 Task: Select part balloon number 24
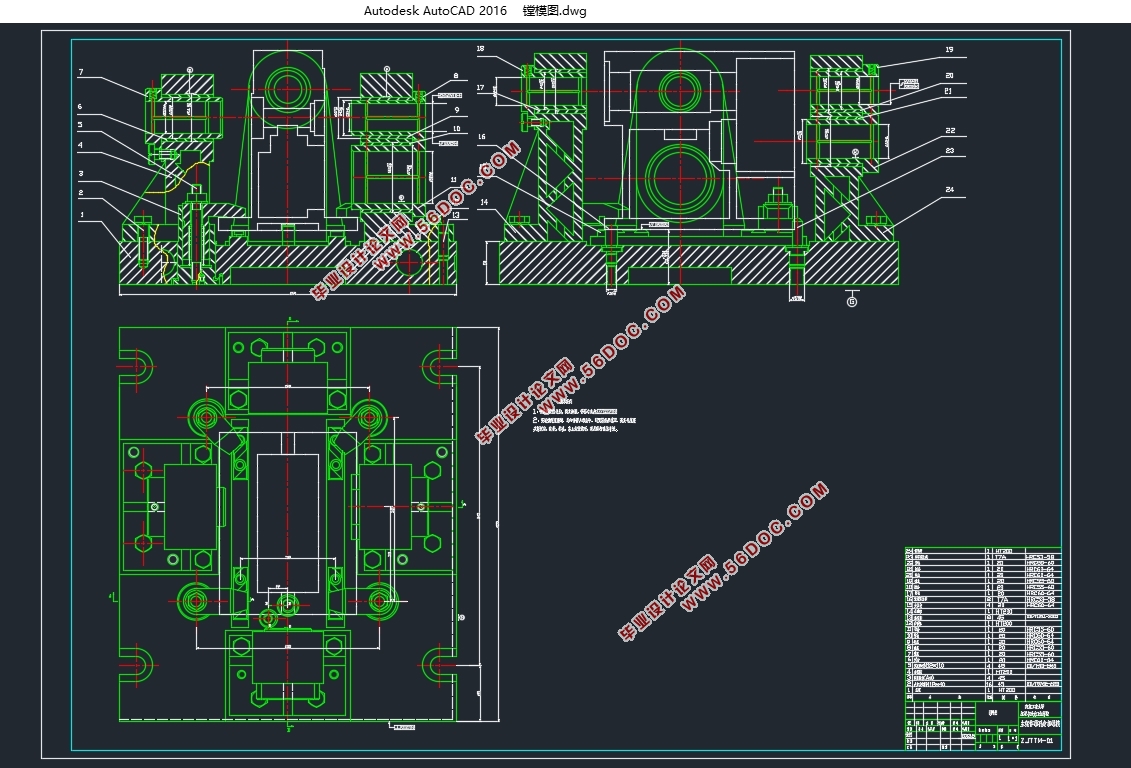949,190
